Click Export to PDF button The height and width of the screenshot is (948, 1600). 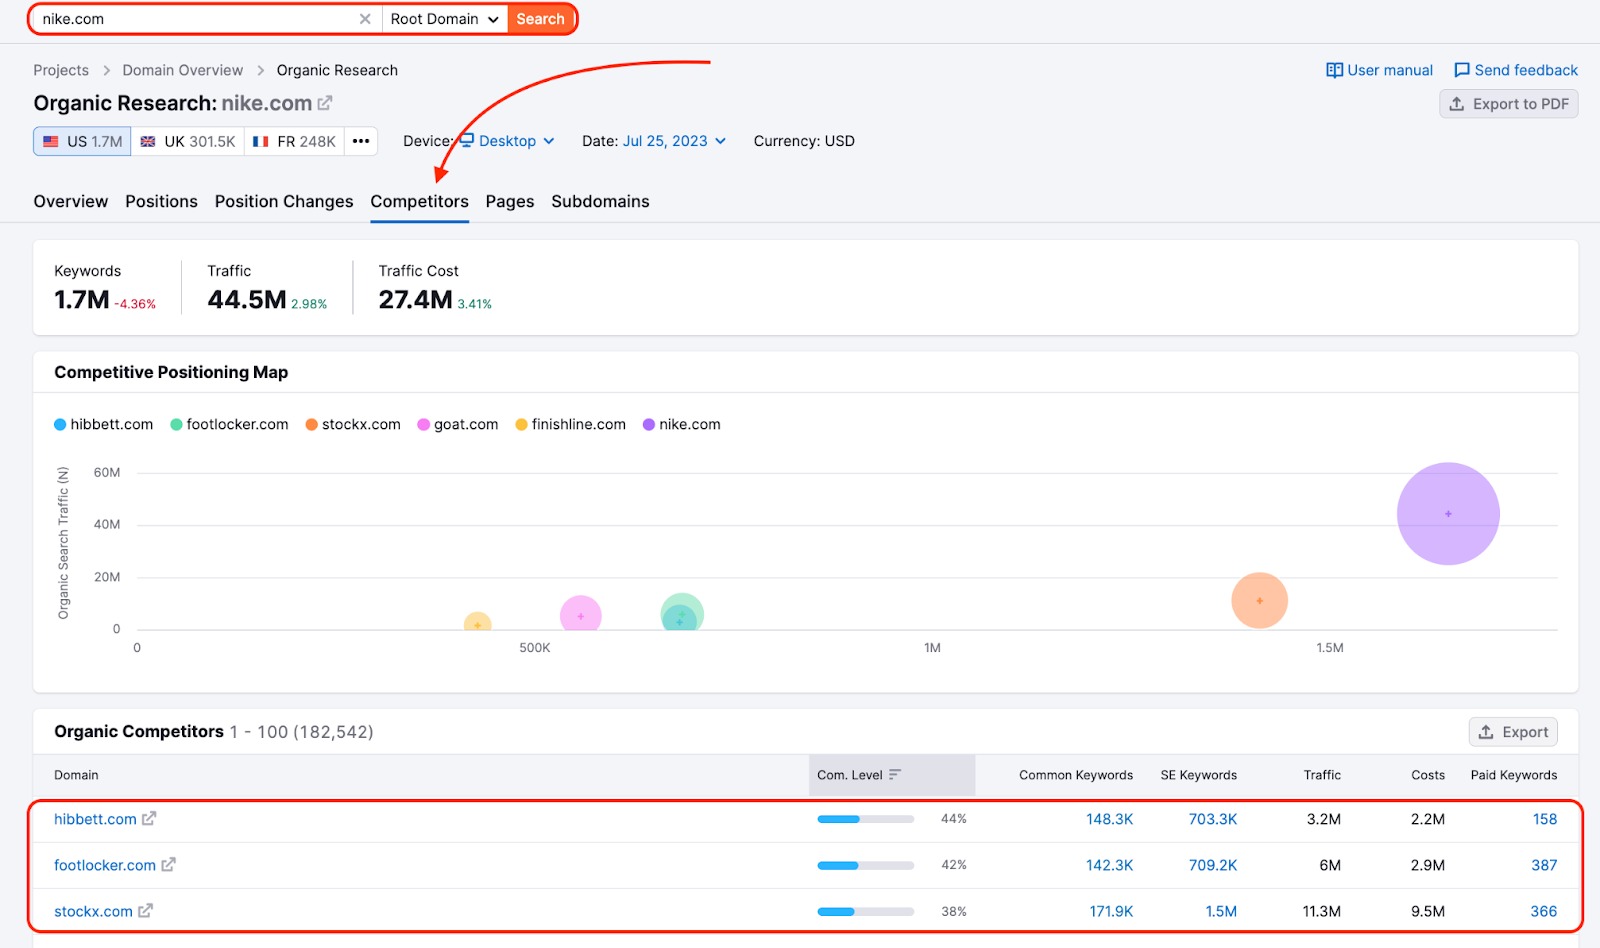1509,104
